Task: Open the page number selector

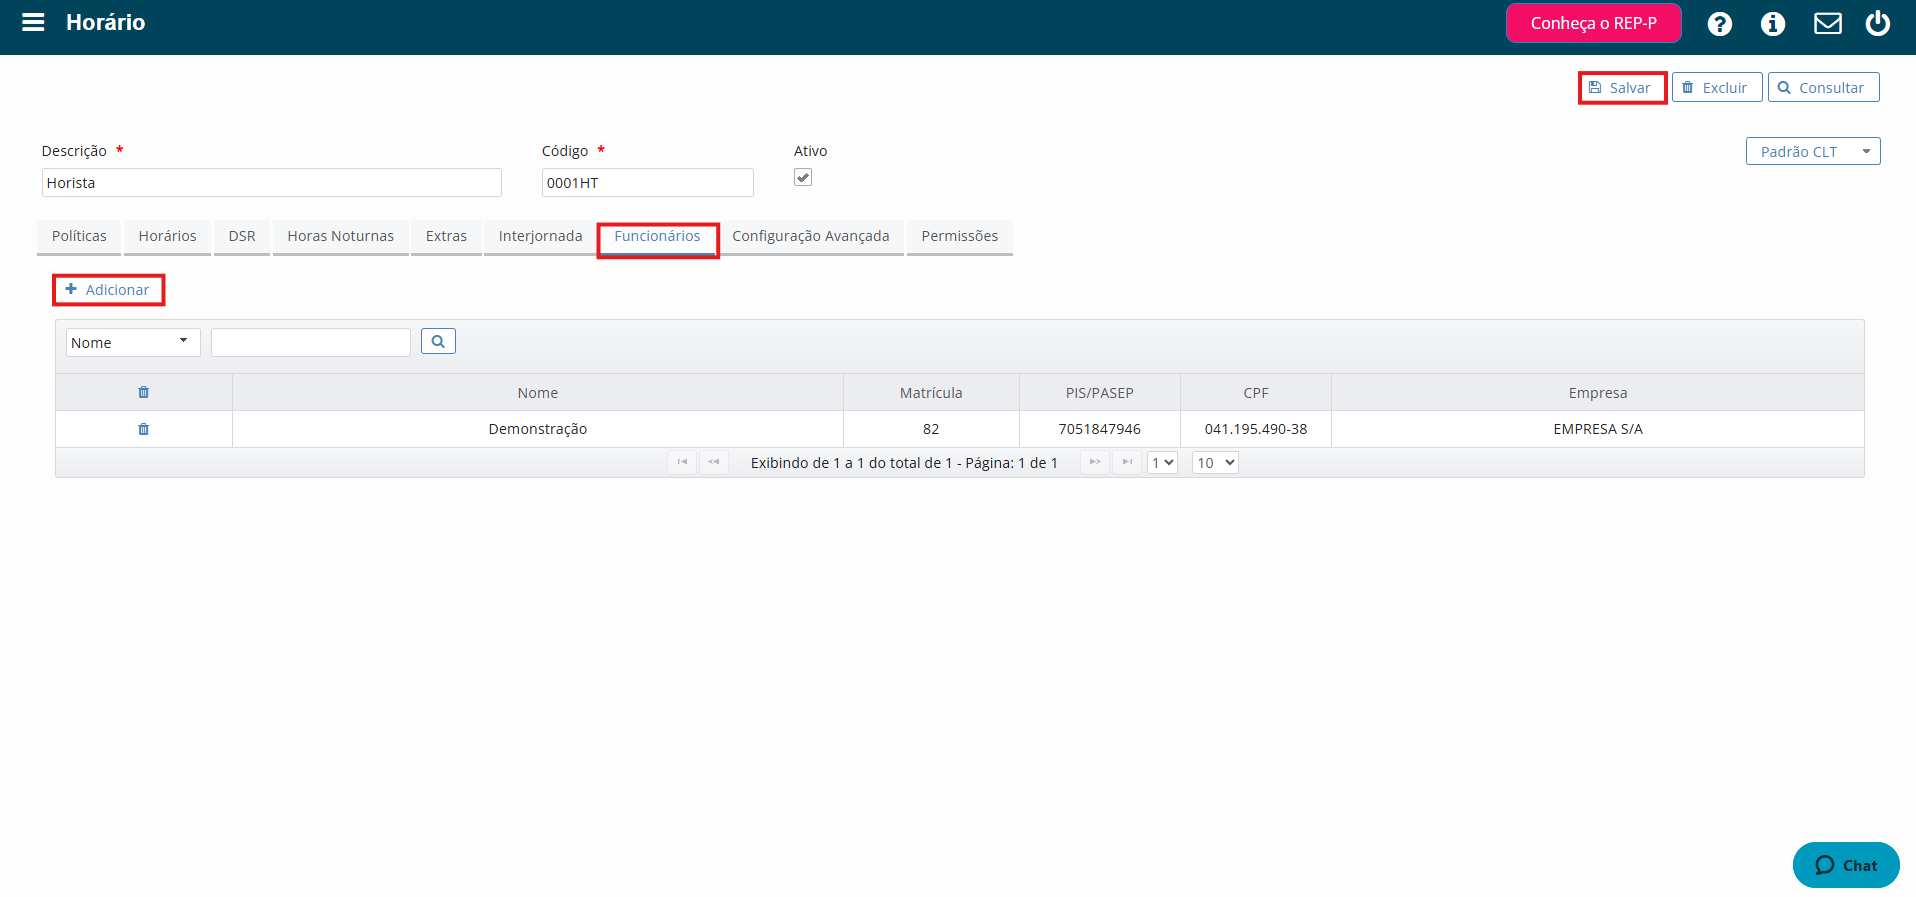Action: [1162, 462]
